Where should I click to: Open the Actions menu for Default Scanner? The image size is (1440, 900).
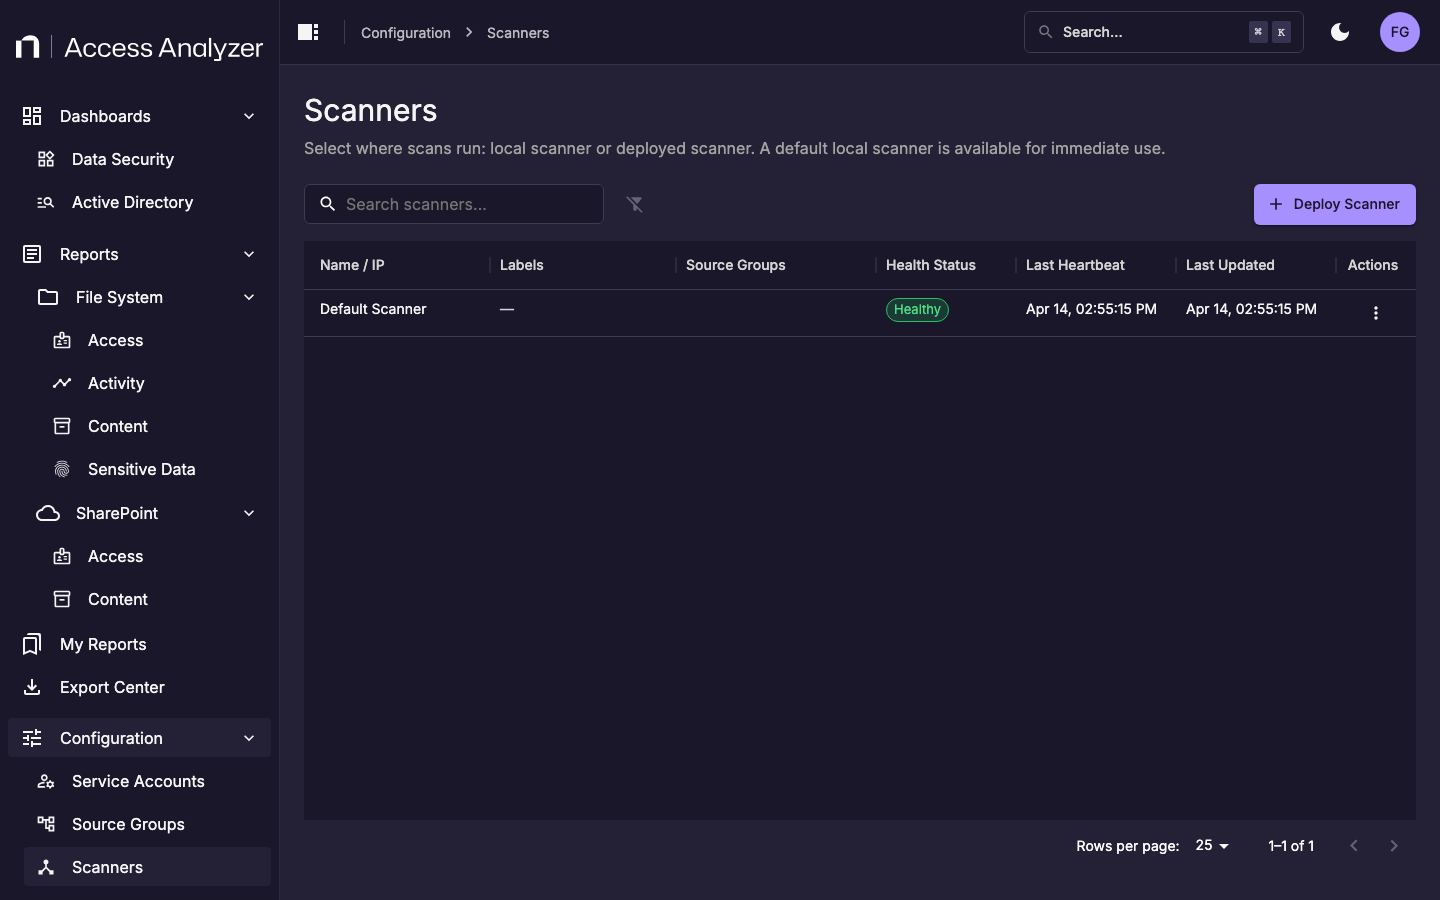click(x=1376, y=312)
